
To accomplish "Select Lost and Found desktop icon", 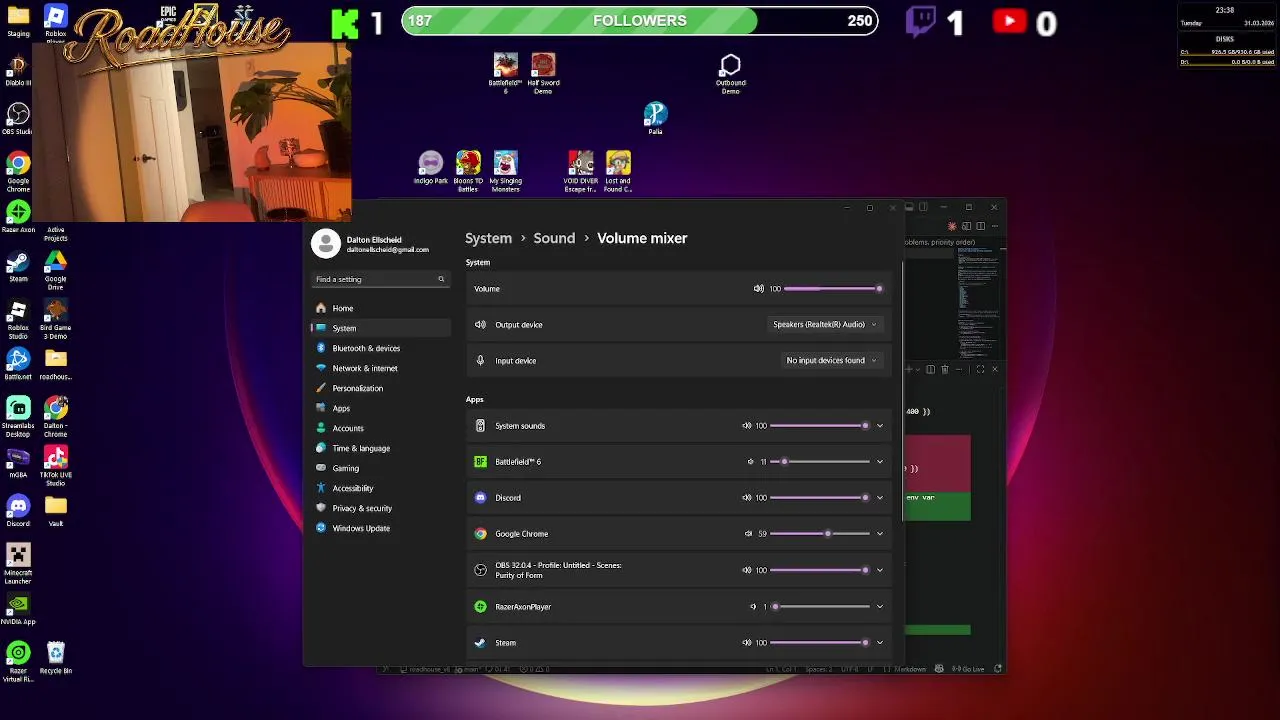I will 618,171.
